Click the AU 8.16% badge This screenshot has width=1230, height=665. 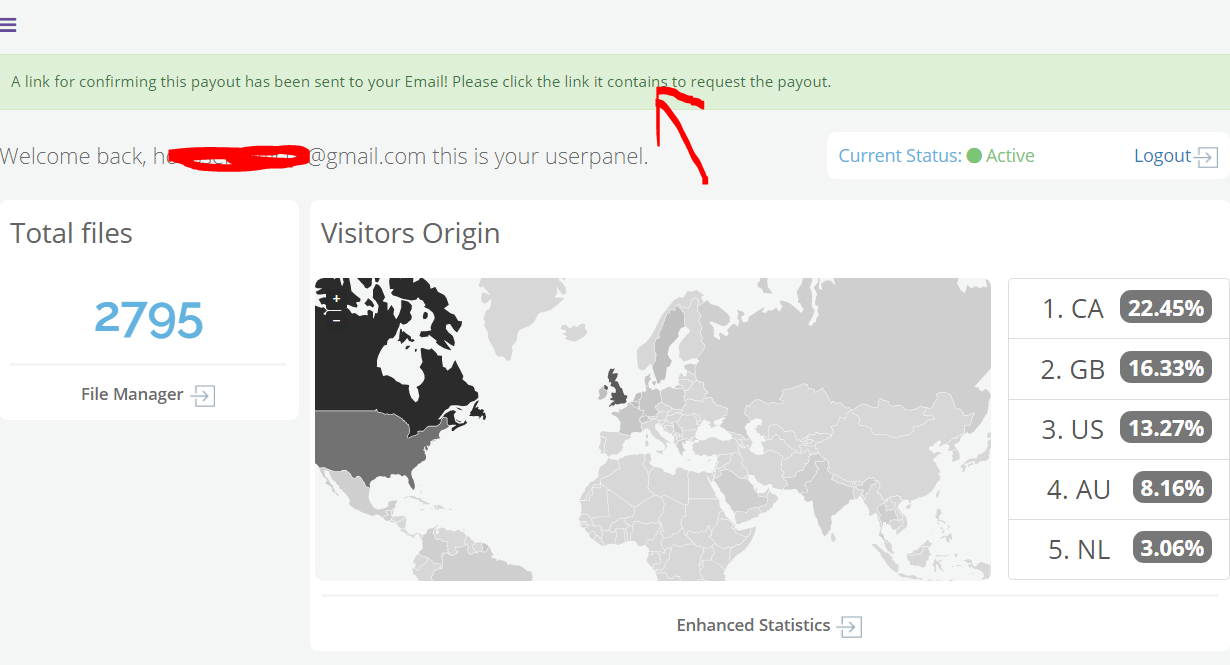click(x=1170, y=488)
